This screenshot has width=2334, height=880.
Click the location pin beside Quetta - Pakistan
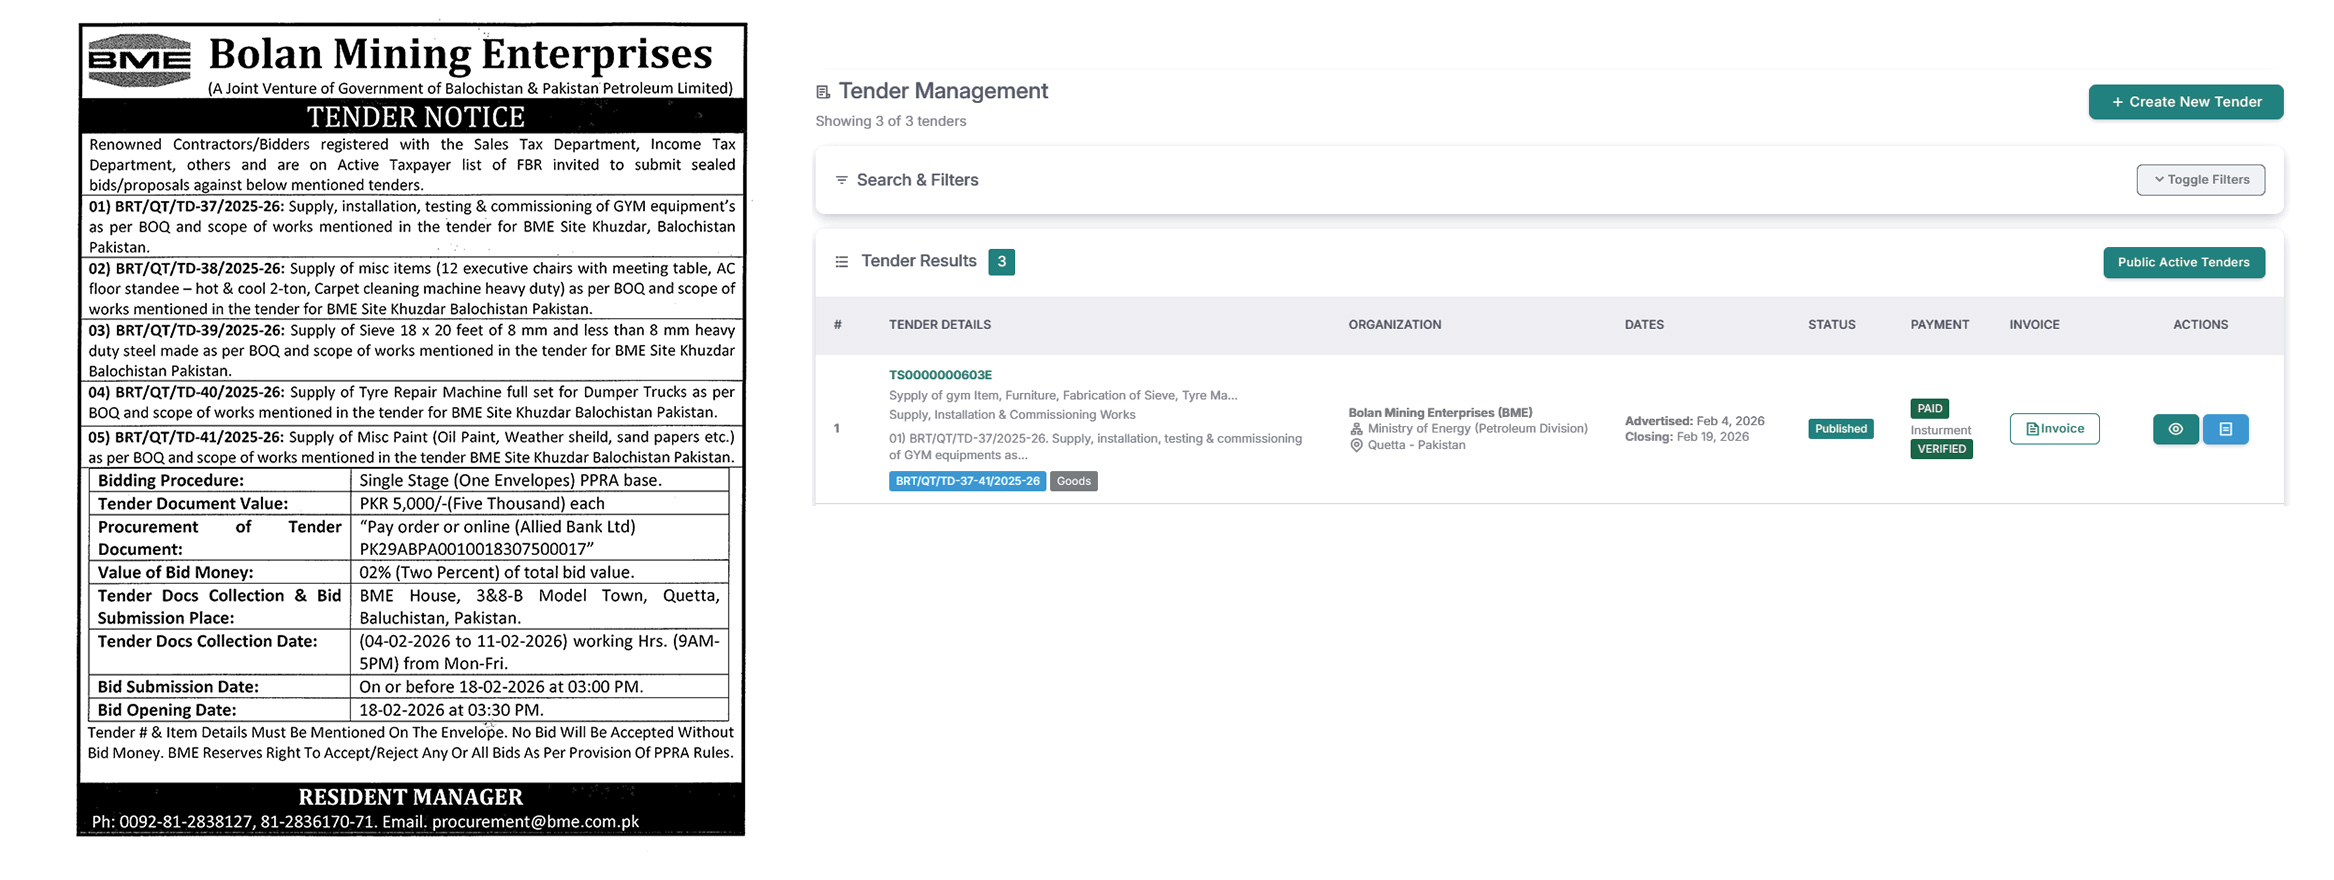point(1356,445)
